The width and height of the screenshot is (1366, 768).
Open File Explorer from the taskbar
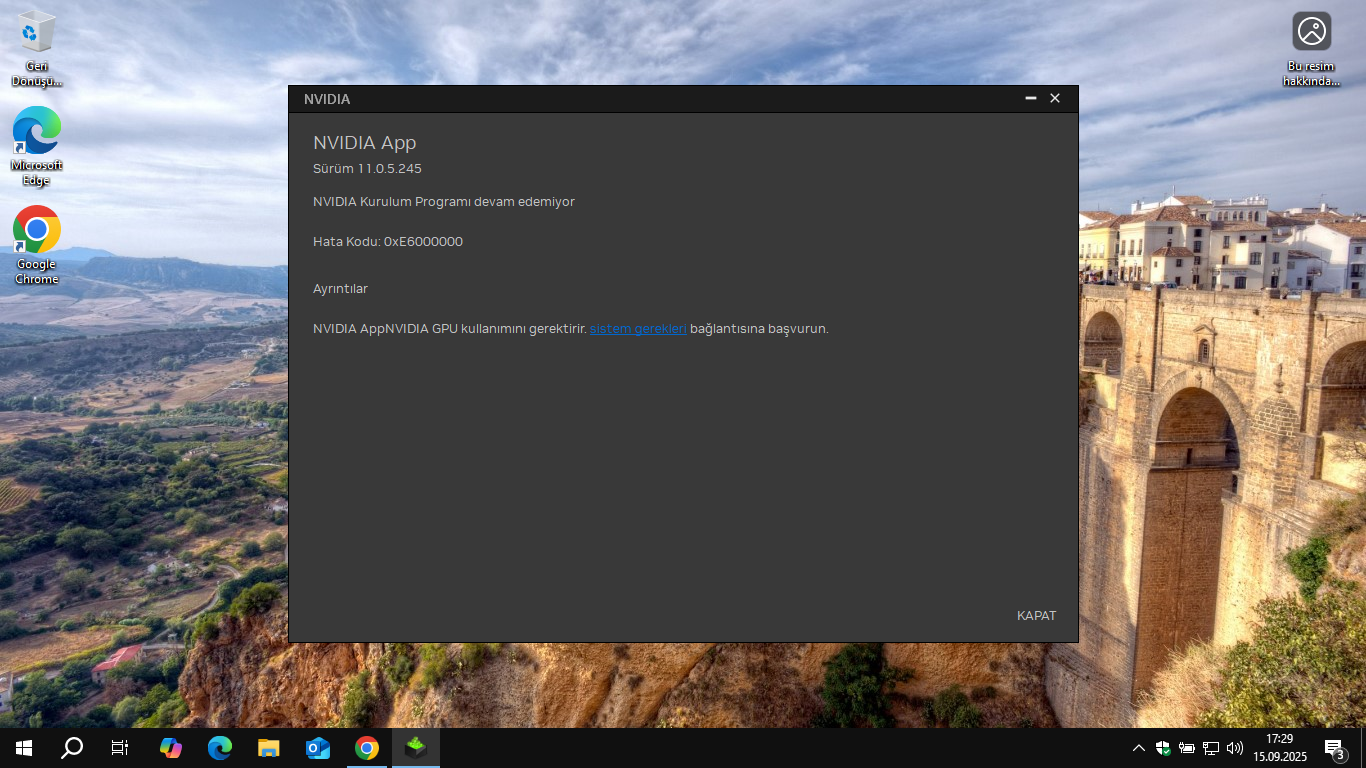click(x=268, y=748)
